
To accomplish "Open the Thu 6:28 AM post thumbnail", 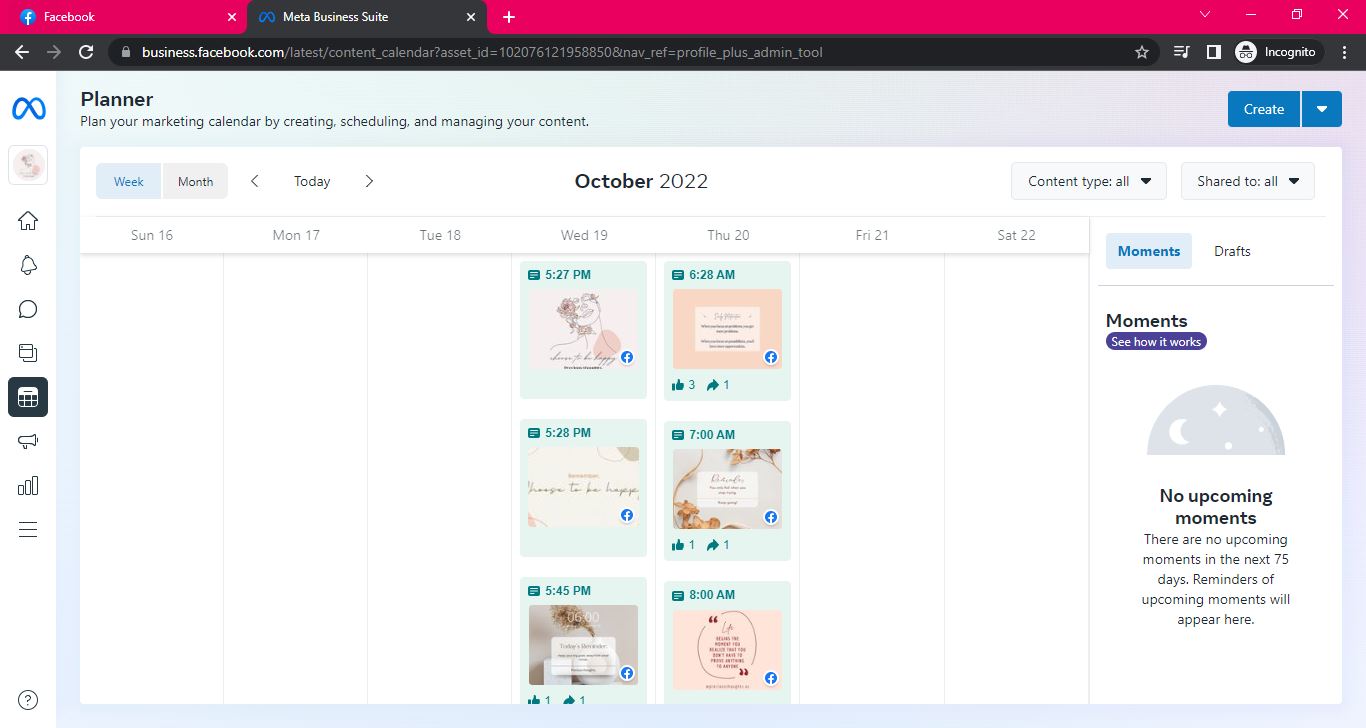I will pyautogui.click(x=727, y=330).
